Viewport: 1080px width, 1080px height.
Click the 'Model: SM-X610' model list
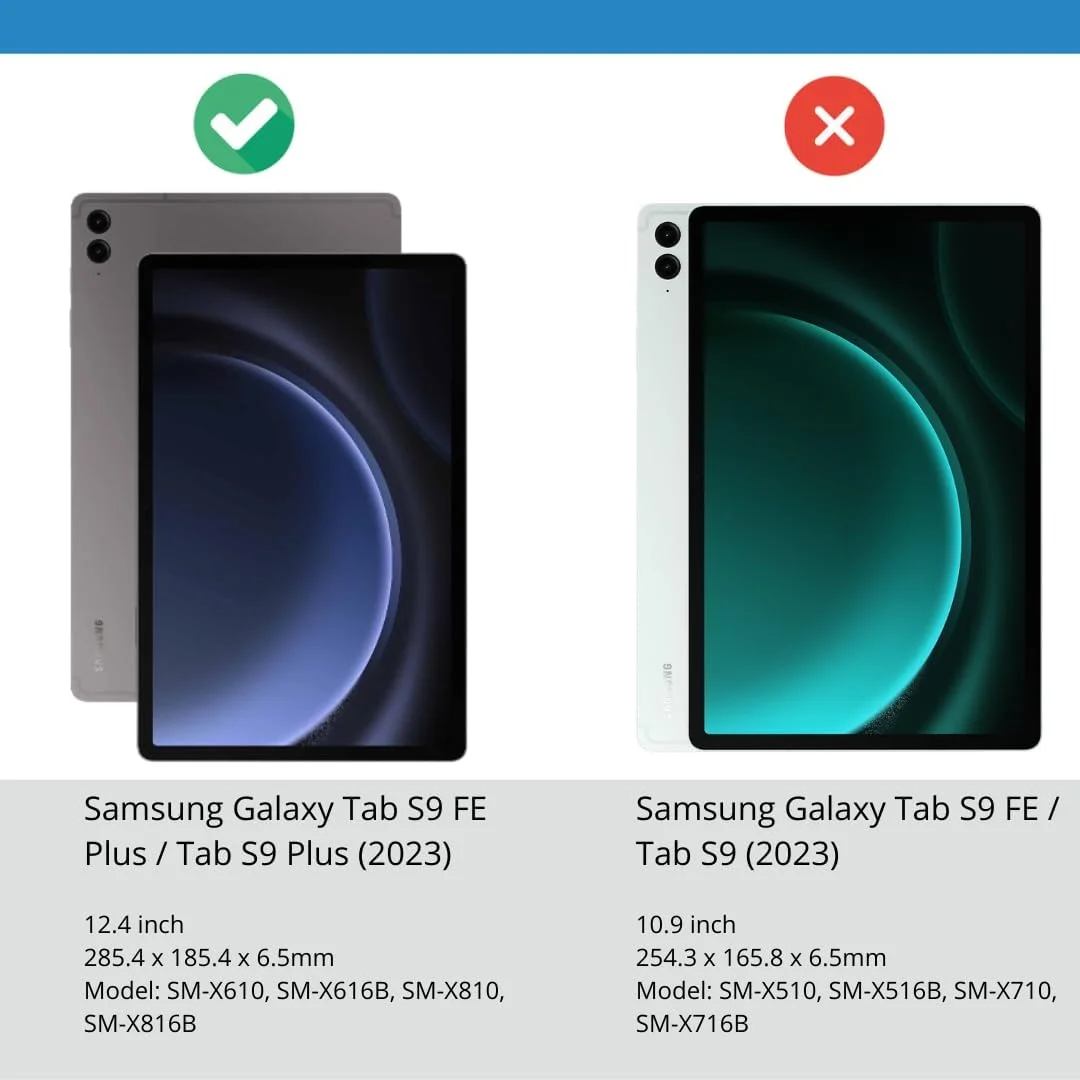click(294, 1007)
